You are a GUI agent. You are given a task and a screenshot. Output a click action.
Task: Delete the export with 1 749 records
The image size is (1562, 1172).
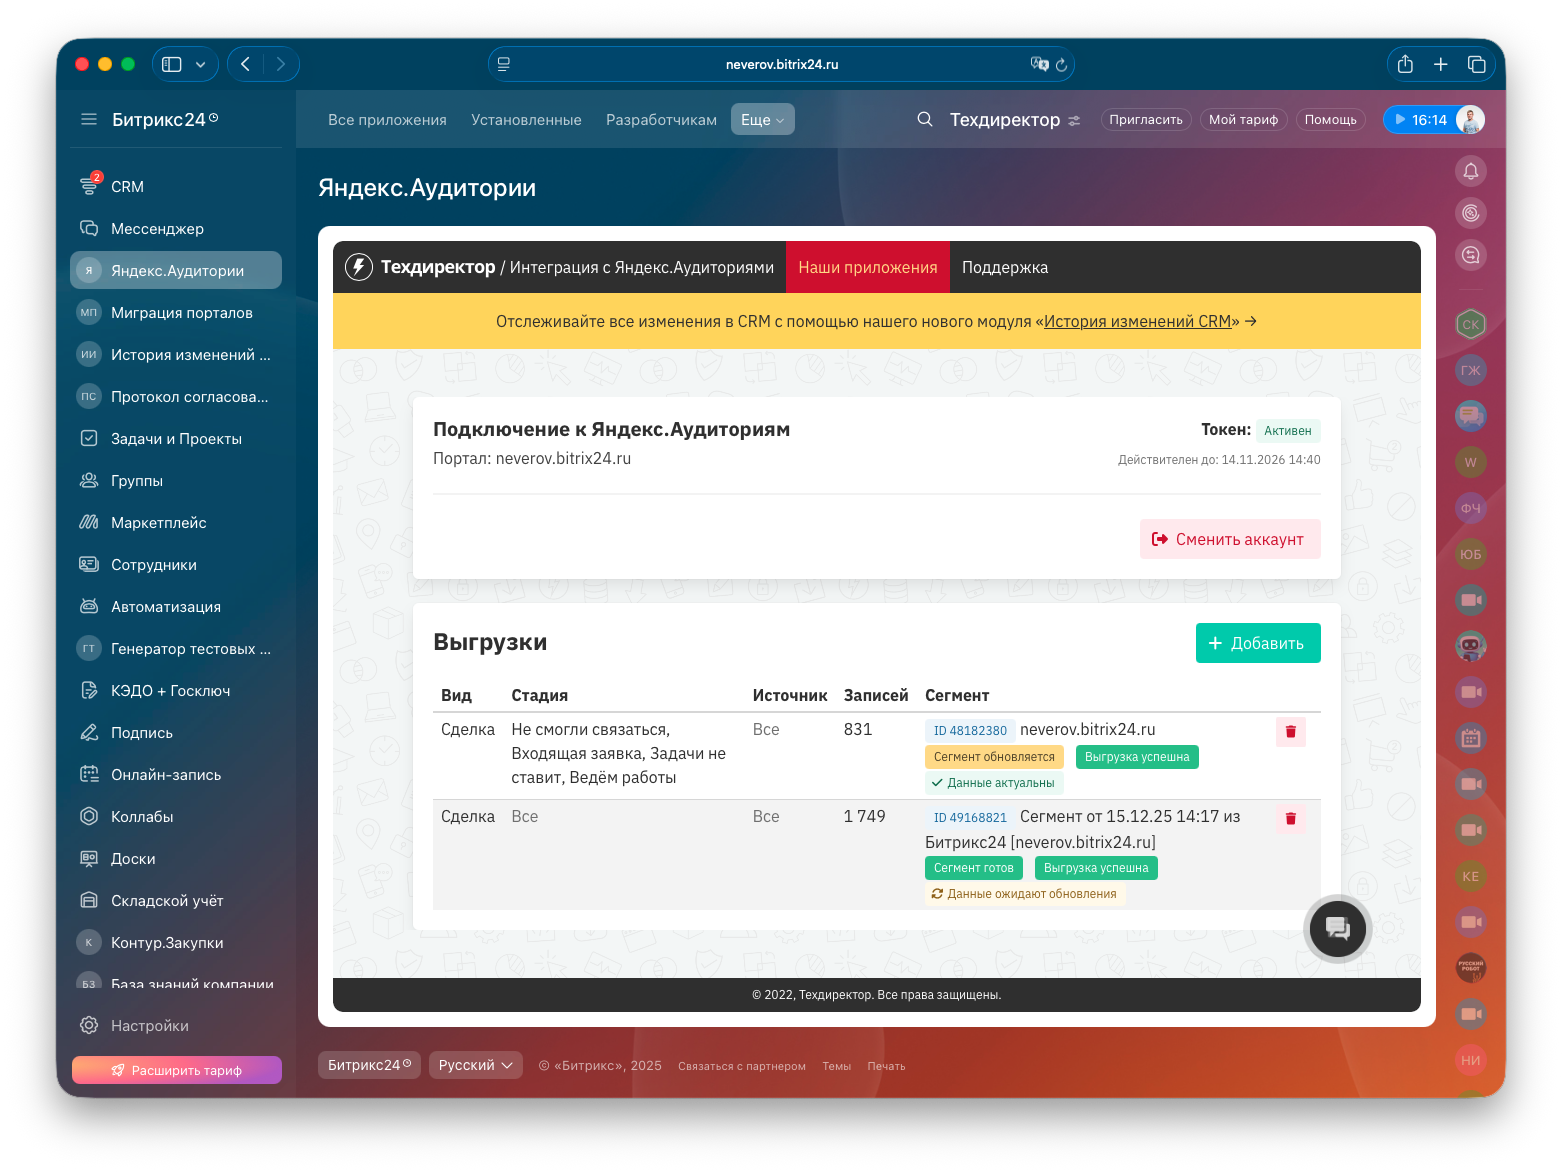1290,819
